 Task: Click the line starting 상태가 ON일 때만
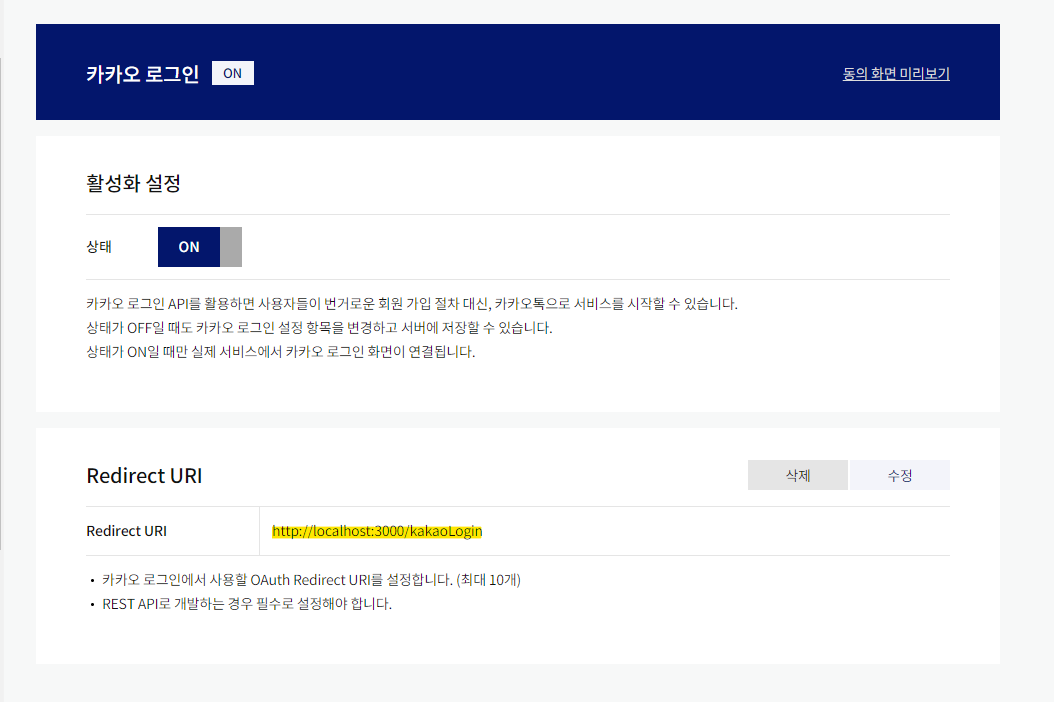280,352
